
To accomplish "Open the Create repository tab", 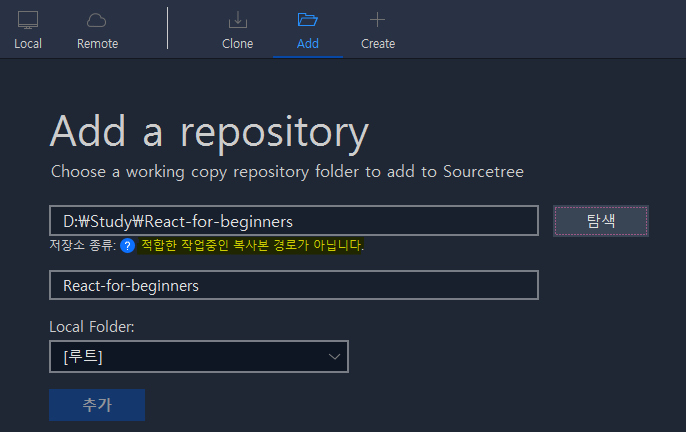I will [x=378, y=30].
